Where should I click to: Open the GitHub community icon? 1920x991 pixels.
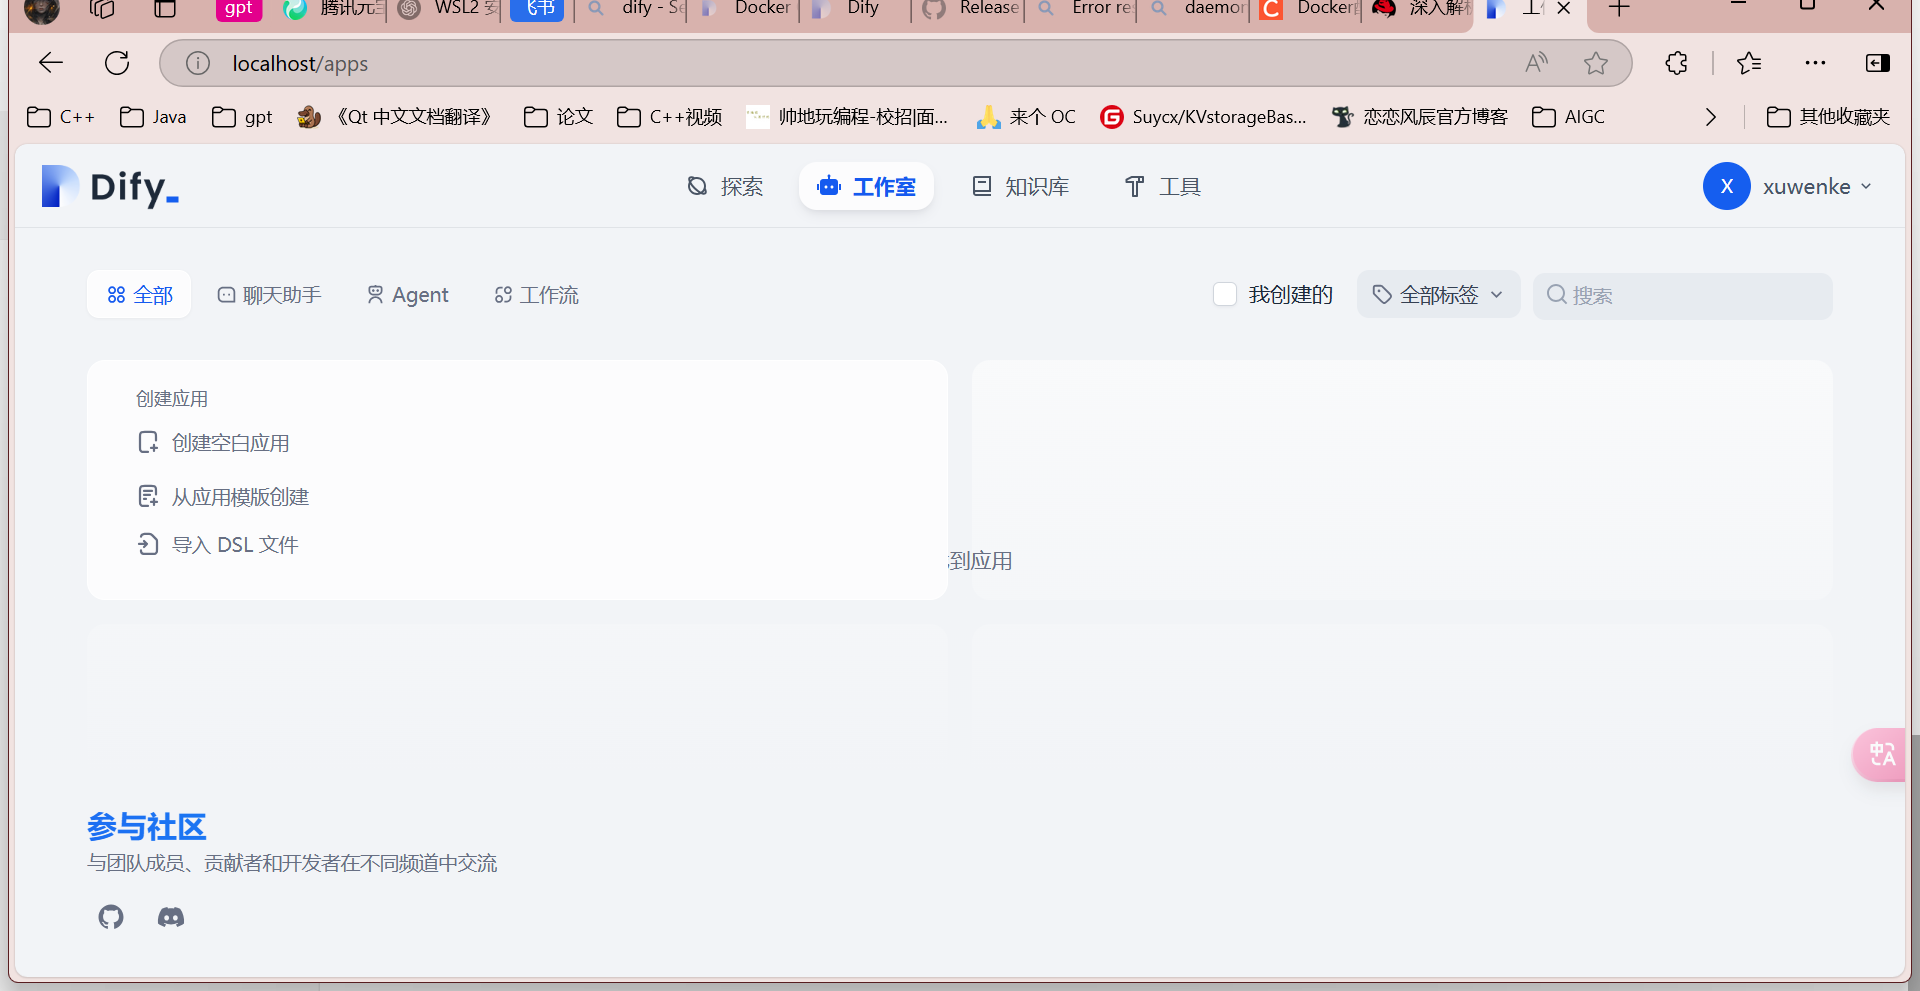coord(111,917)
